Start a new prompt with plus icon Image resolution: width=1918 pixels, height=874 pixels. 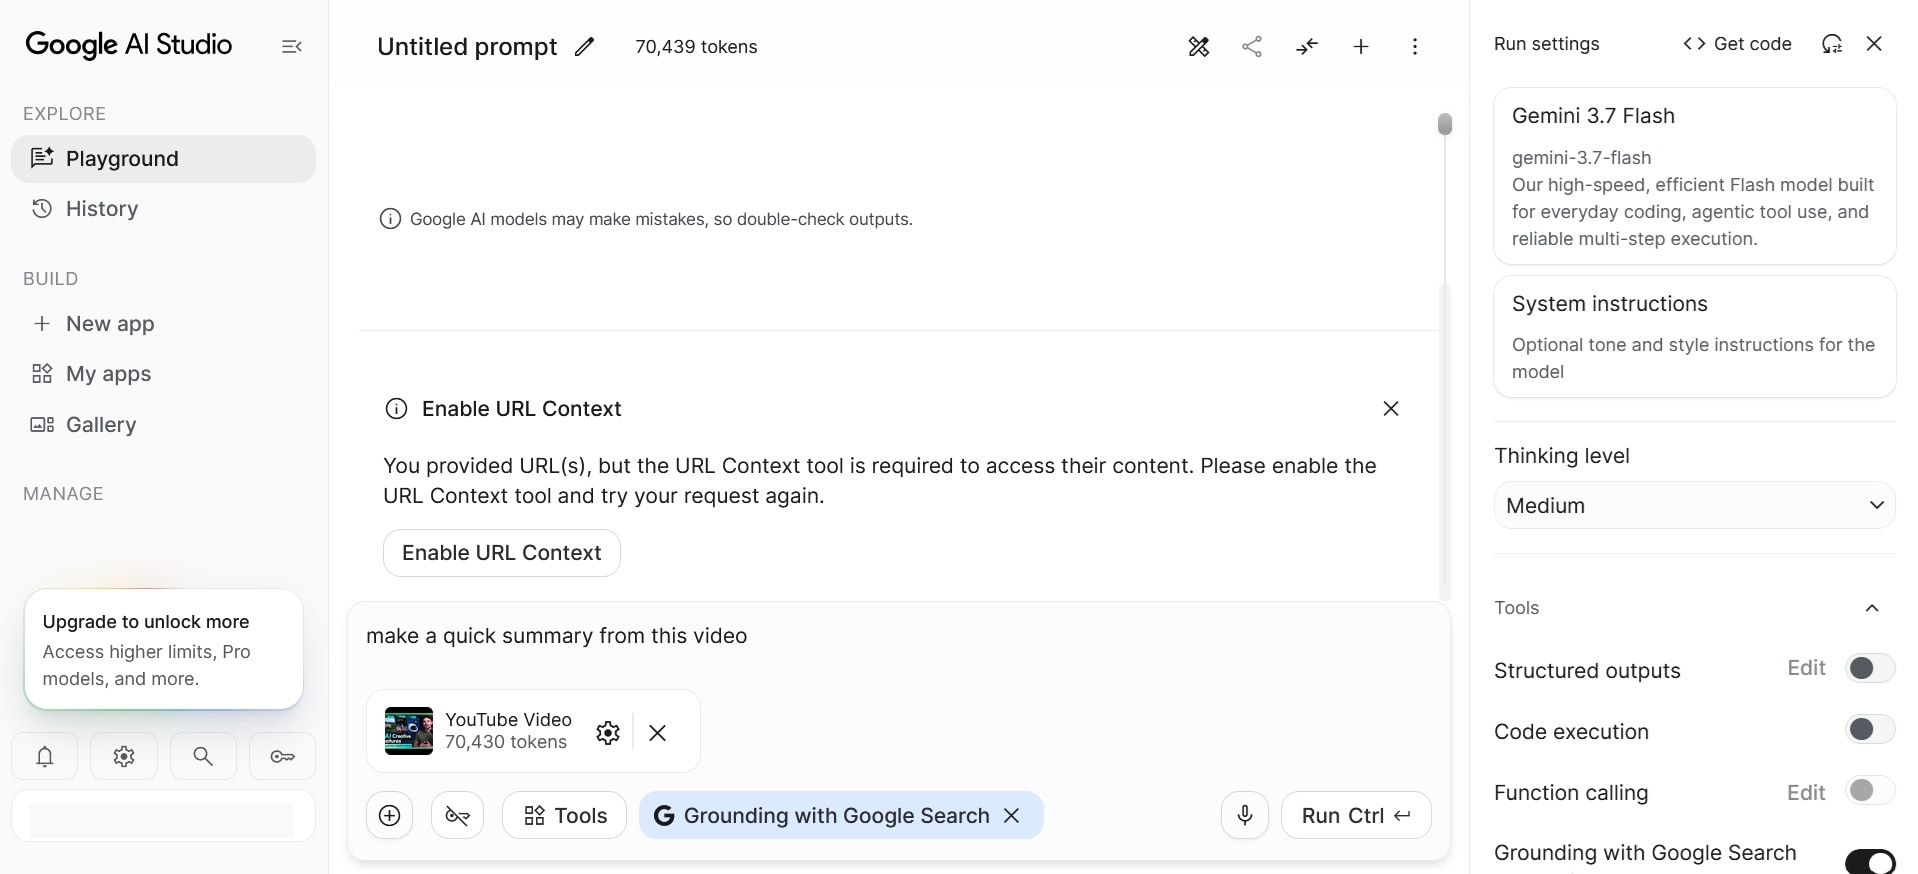[x=1361, y=46]
